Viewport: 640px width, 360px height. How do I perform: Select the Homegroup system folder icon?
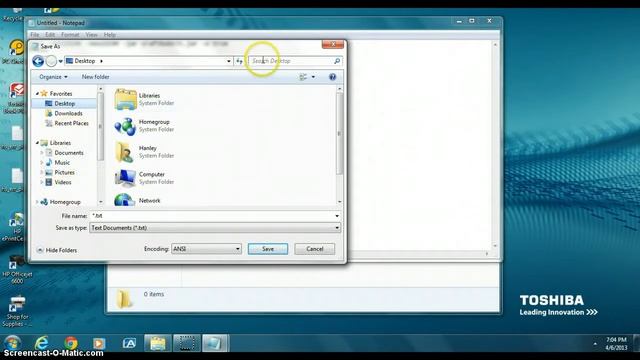pos(125,126)
